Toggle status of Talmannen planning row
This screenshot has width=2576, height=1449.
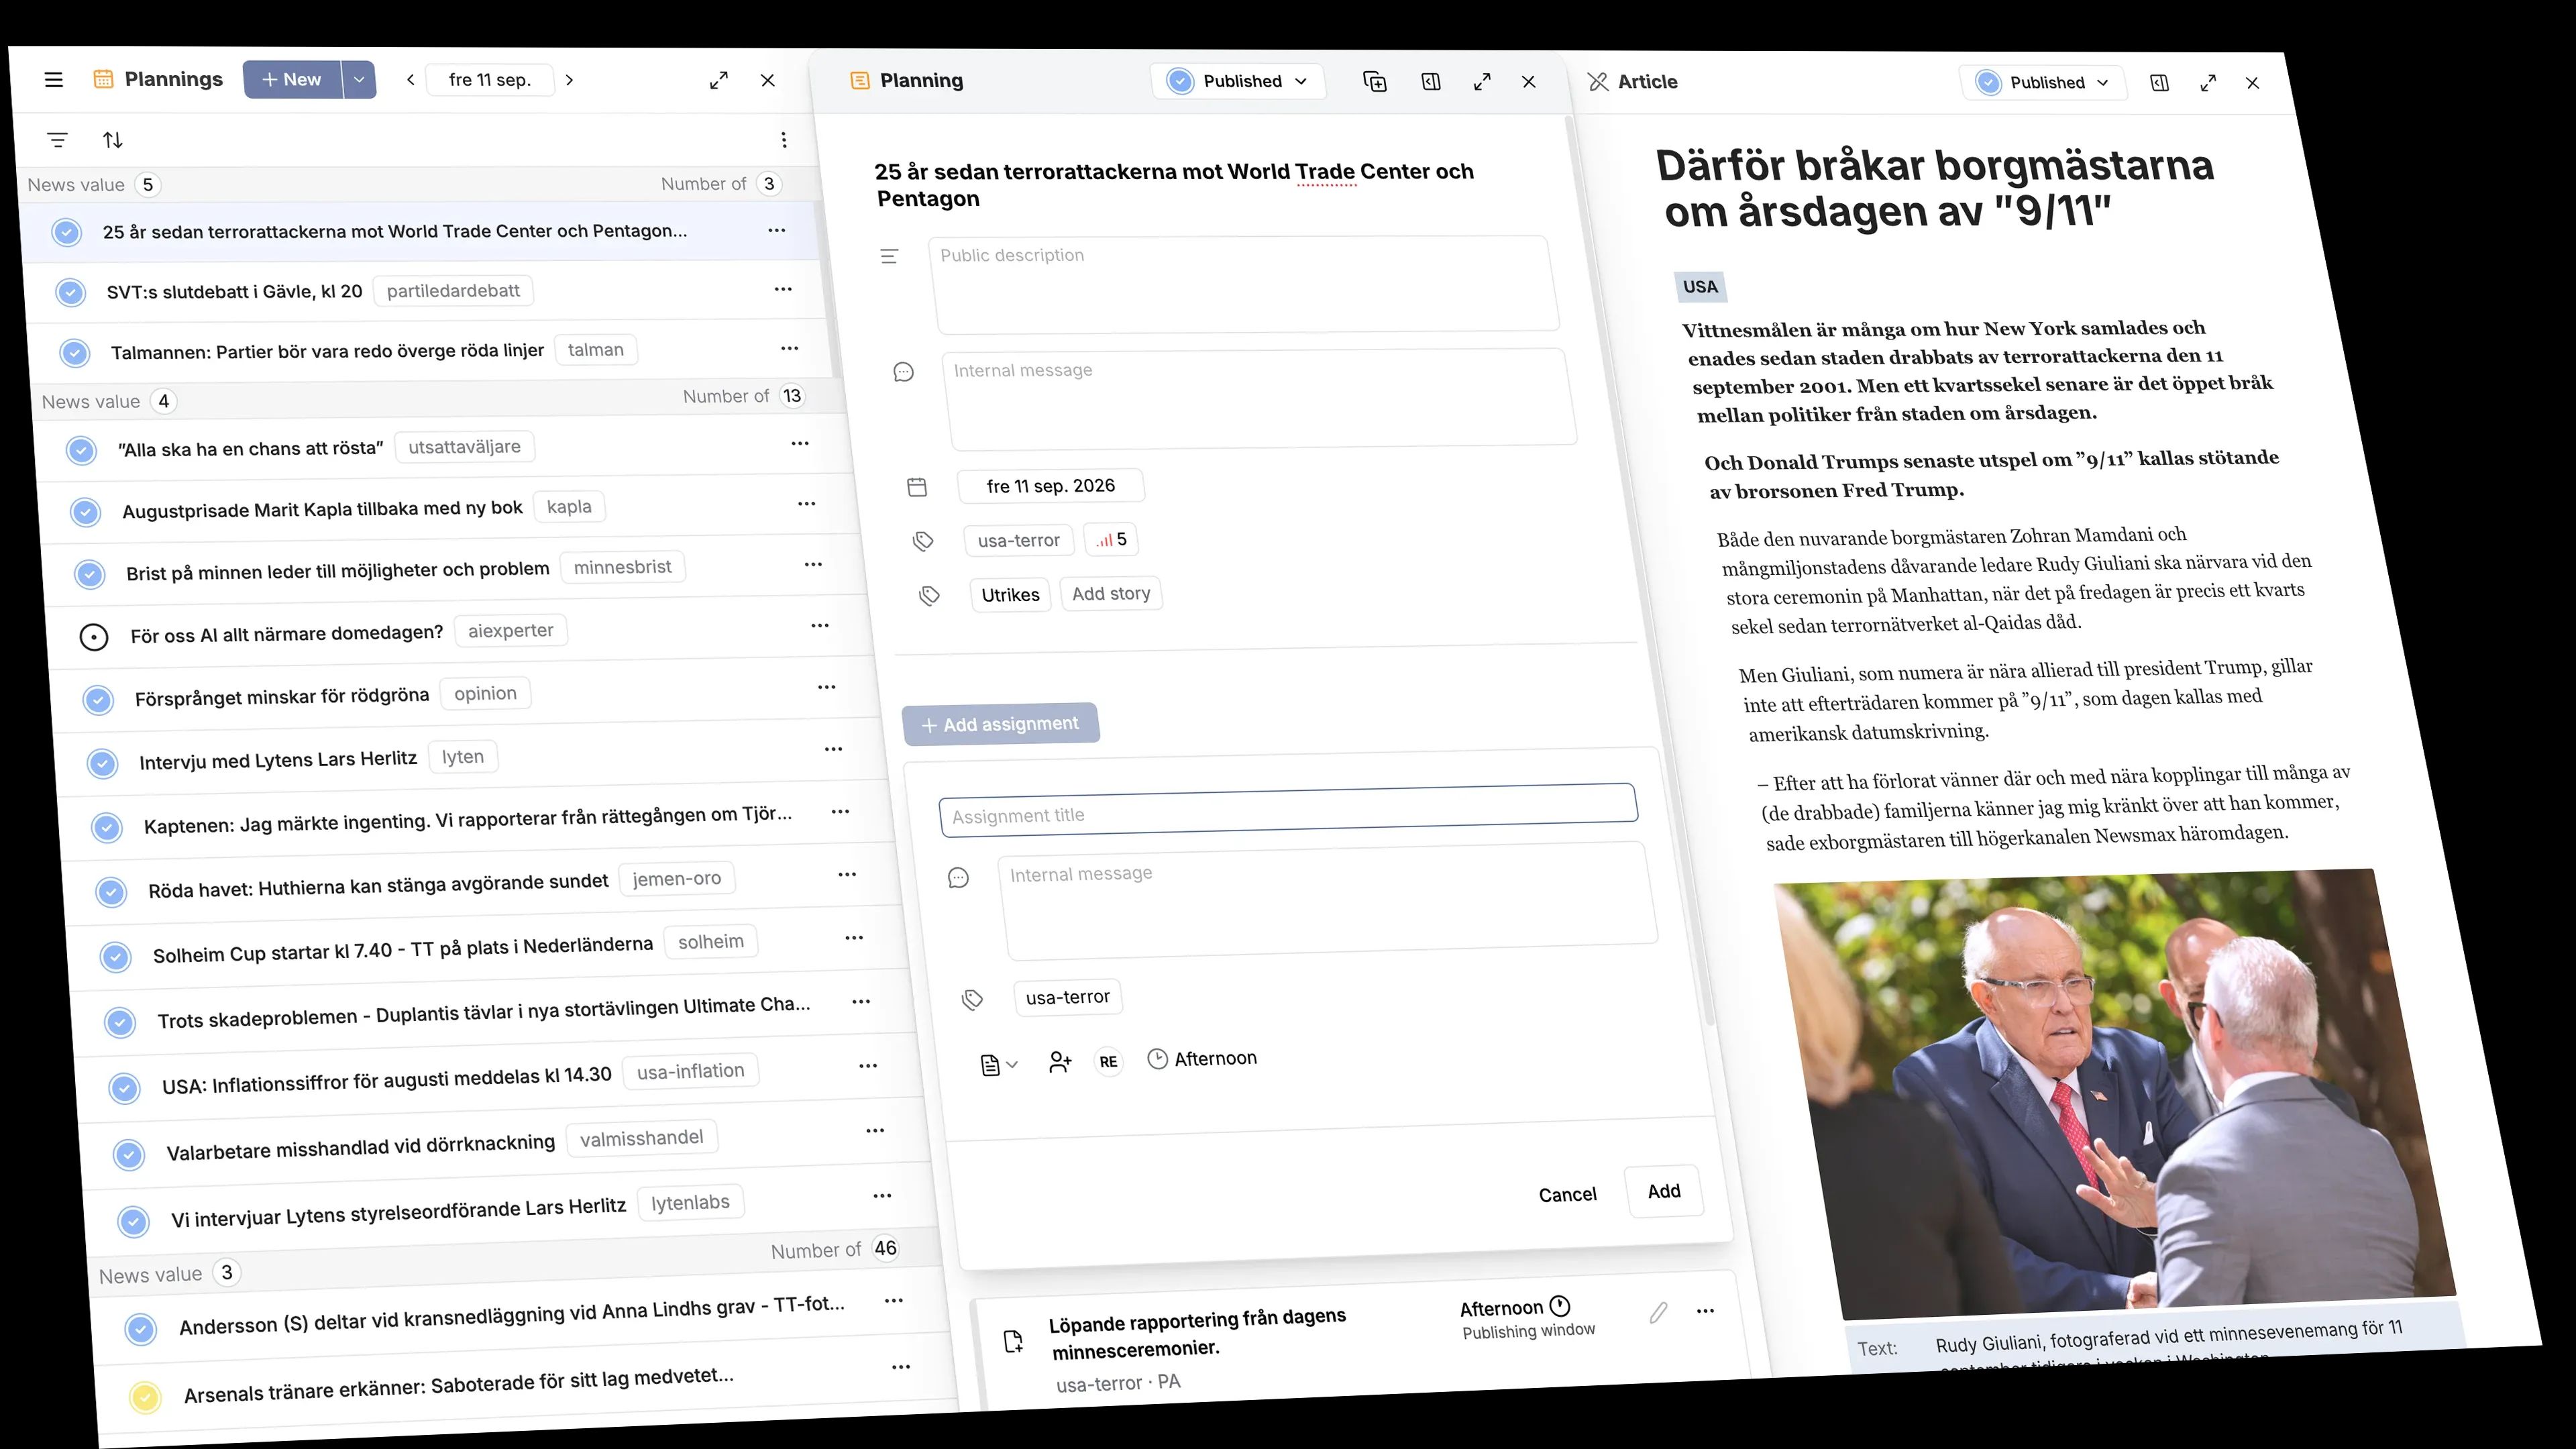[74, 352]
